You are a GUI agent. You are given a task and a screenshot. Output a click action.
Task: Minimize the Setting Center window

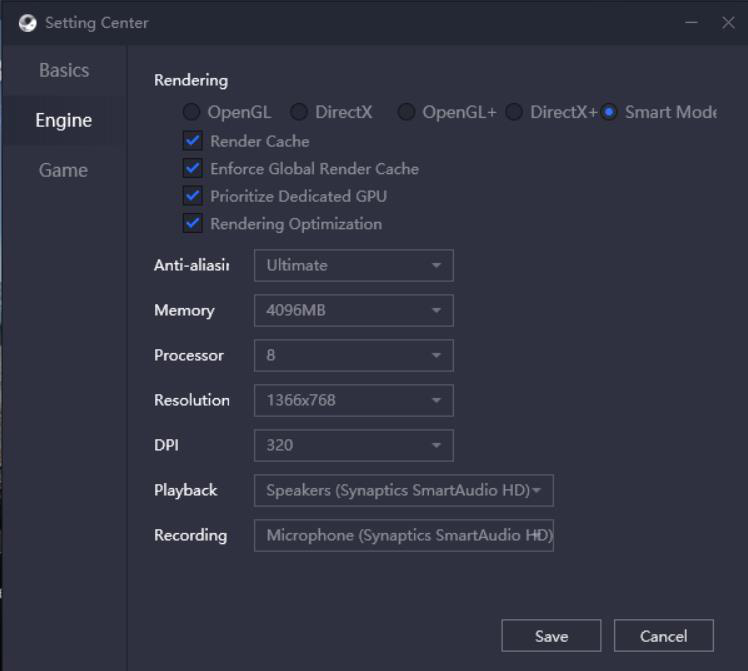(692, 23)
